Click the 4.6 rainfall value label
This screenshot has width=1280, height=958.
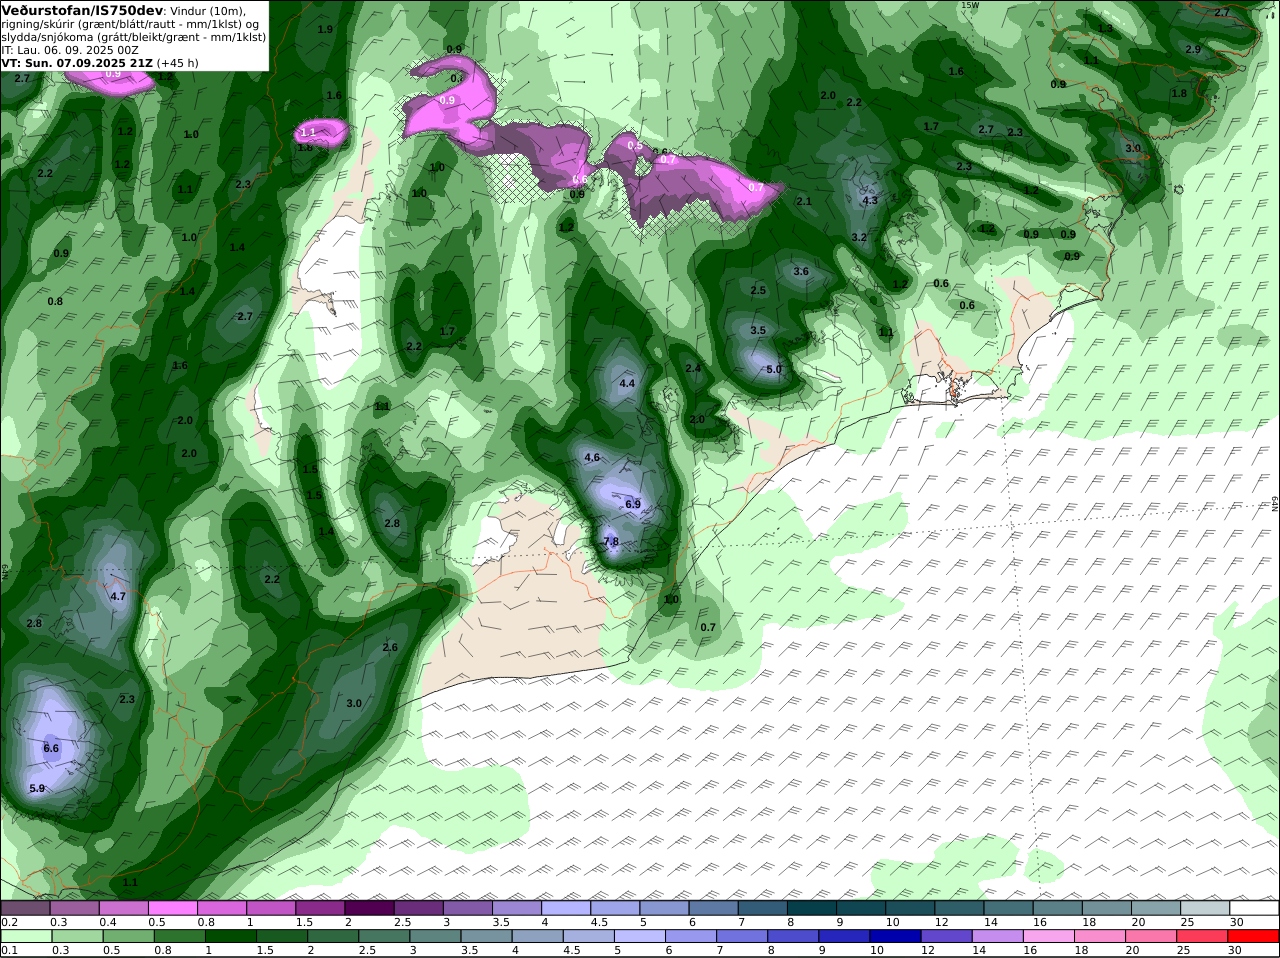tap(592, 458)
